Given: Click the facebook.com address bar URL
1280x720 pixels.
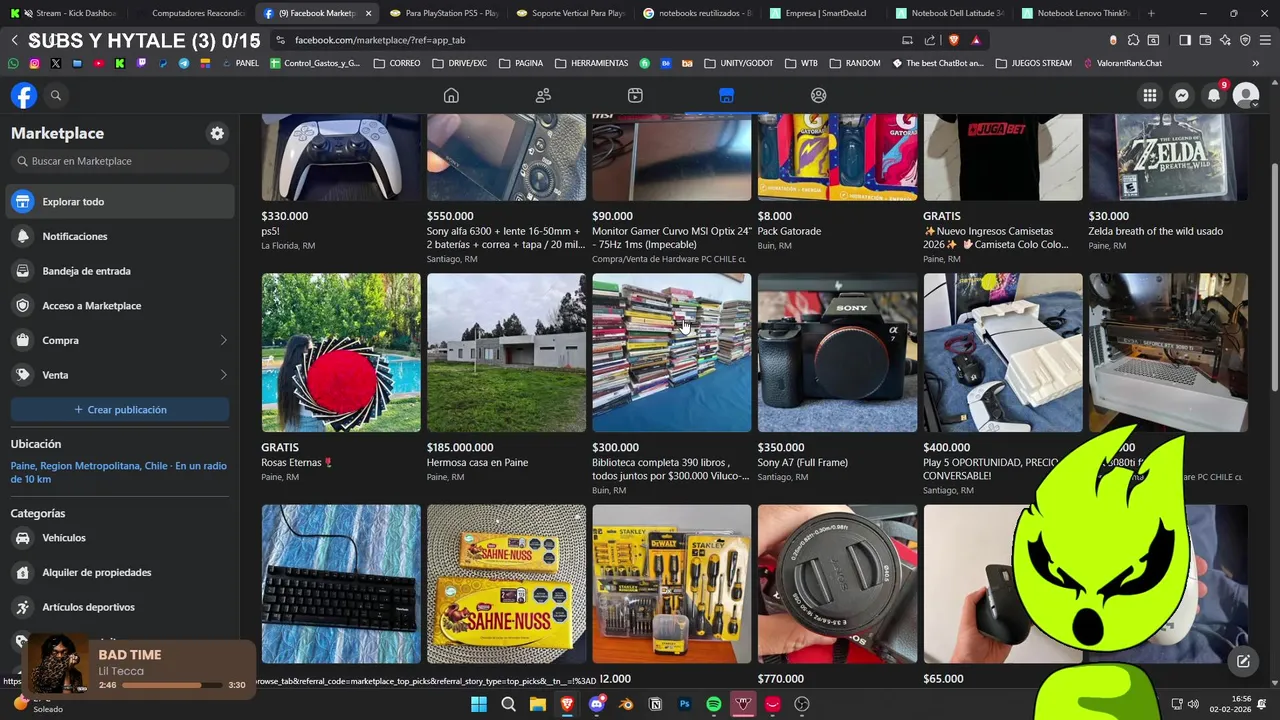Looking at the screenshot, I should [380, 40].
